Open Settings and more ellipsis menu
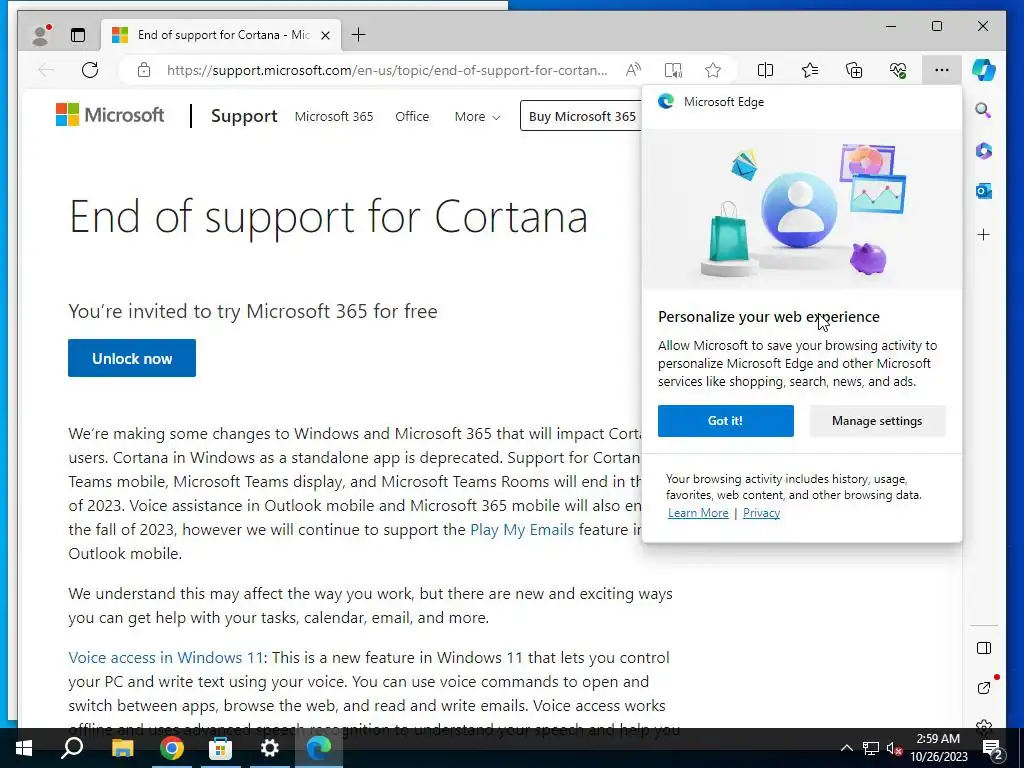 942,70
